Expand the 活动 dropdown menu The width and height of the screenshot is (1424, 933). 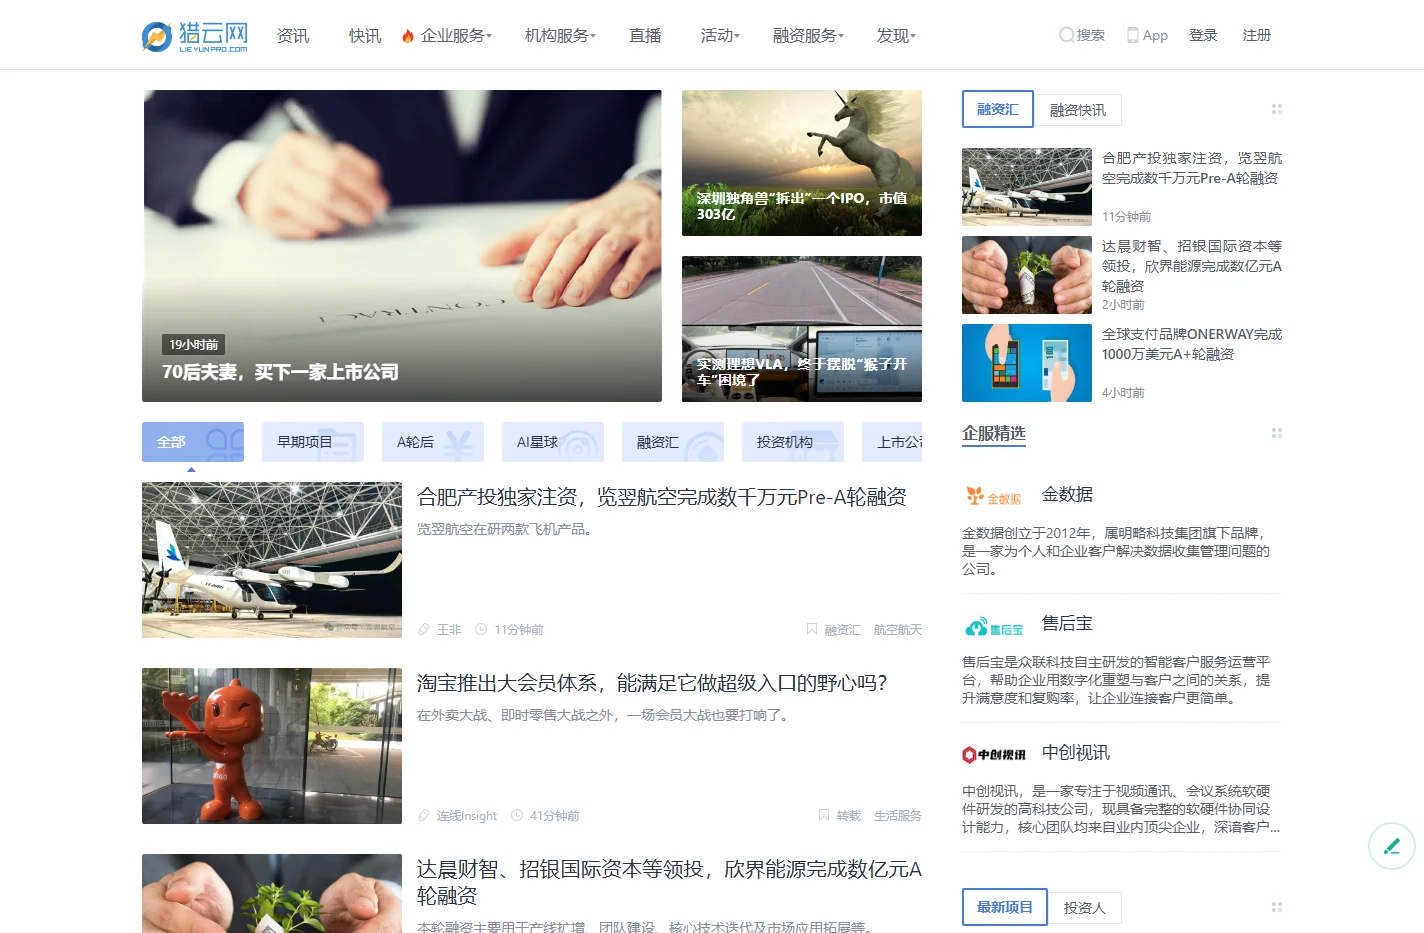720,36
